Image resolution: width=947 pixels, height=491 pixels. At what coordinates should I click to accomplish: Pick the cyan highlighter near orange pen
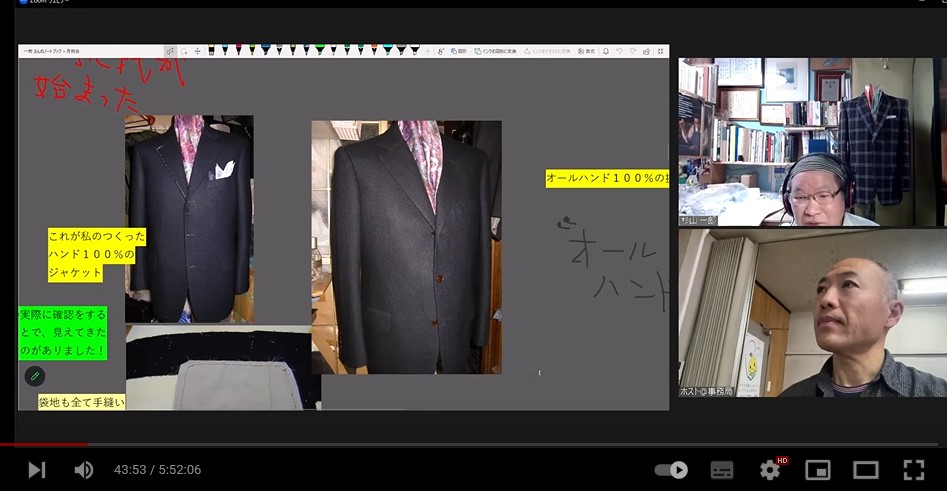[388, 51]
